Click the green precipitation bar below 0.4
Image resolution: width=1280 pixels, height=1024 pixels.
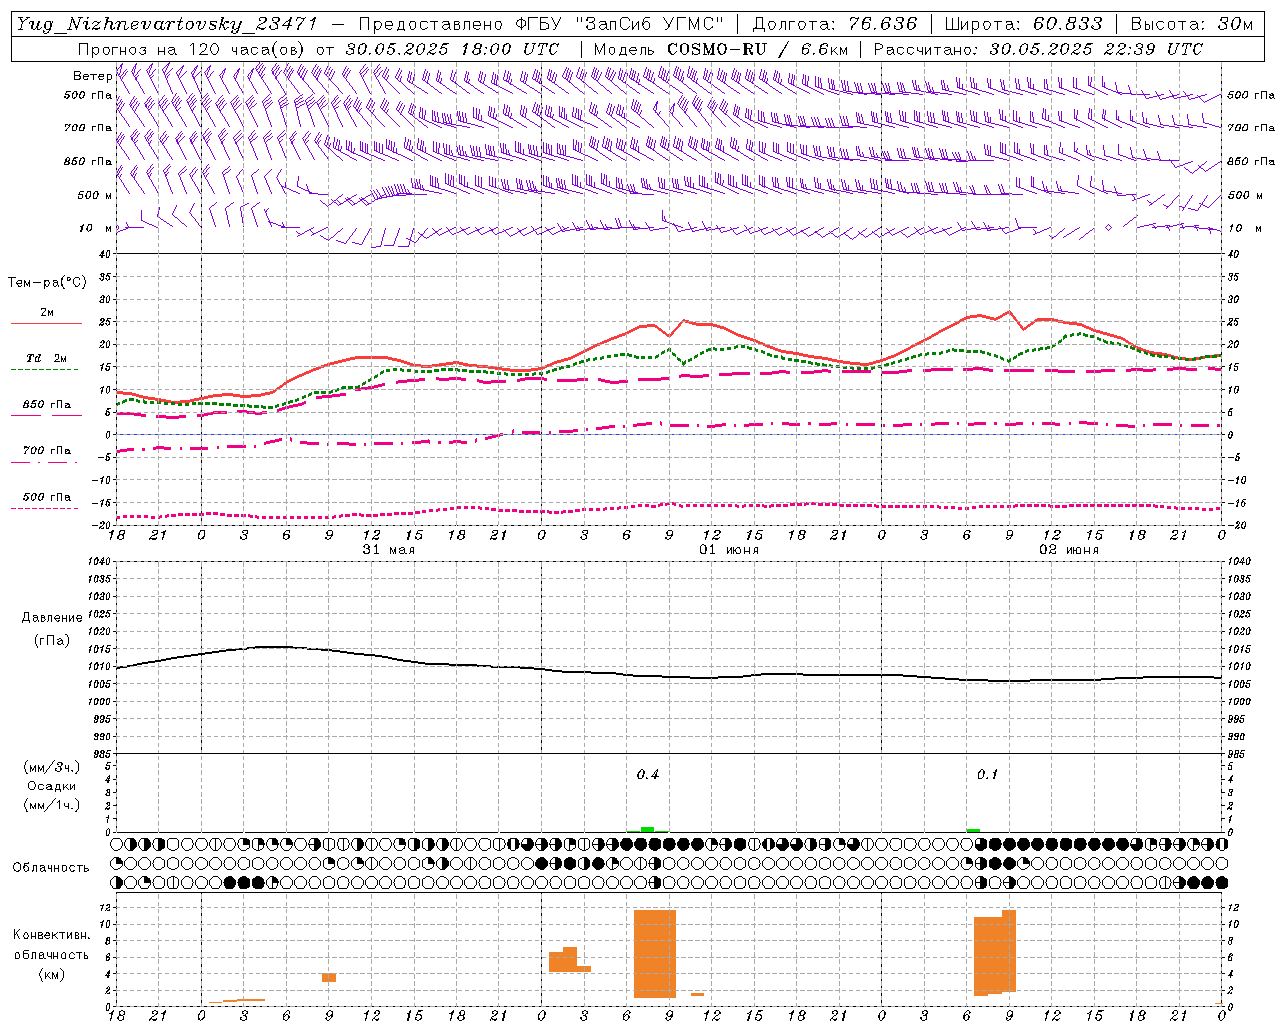647,829
